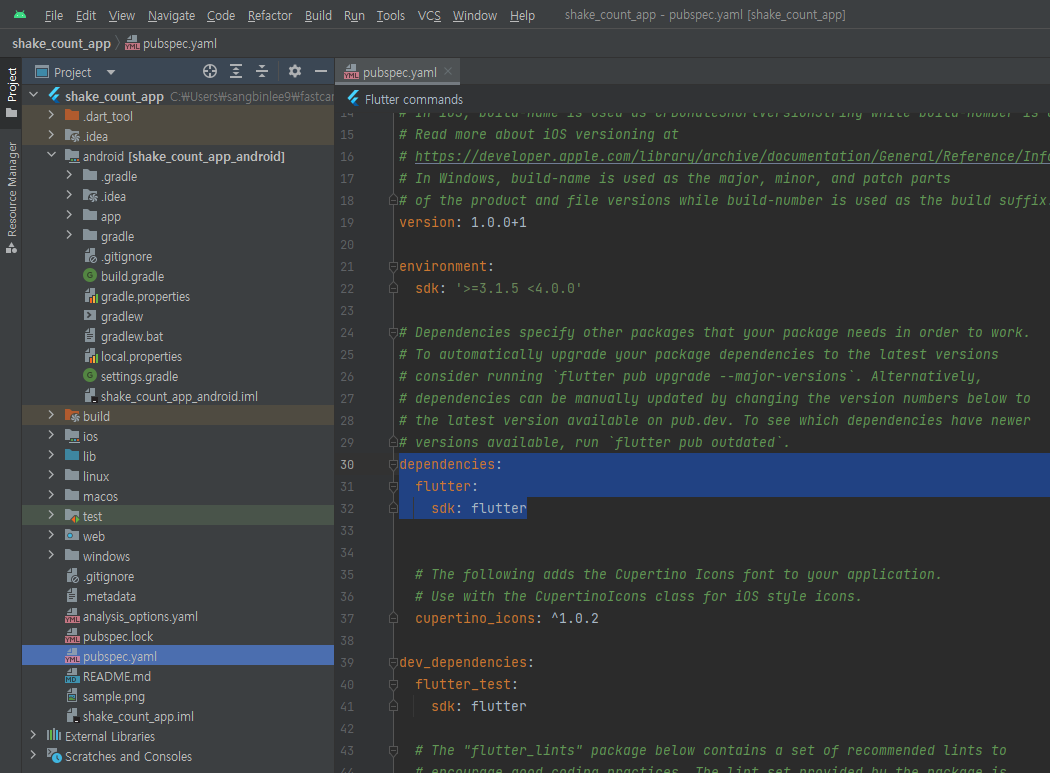Click the Project vertical side tab

[x=12, y=86]
